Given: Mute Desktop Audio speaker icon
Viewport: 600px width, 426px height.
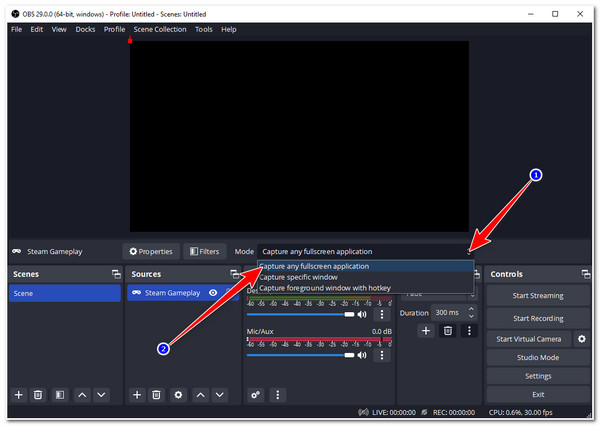Looking at the screenshot, I should point(362,314).
